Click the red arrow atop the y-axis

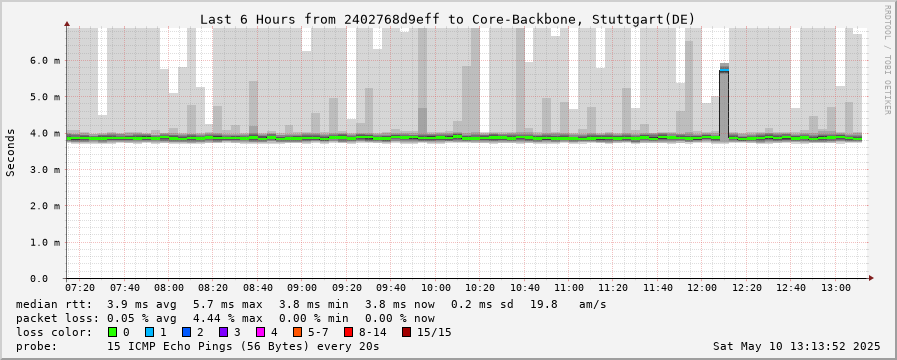coord(66,24)
